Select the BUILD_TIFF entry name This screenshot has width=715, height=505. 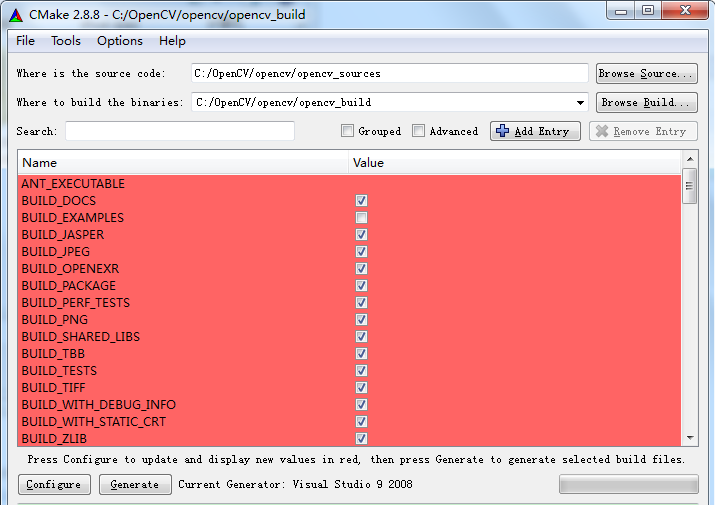point(53,388)
